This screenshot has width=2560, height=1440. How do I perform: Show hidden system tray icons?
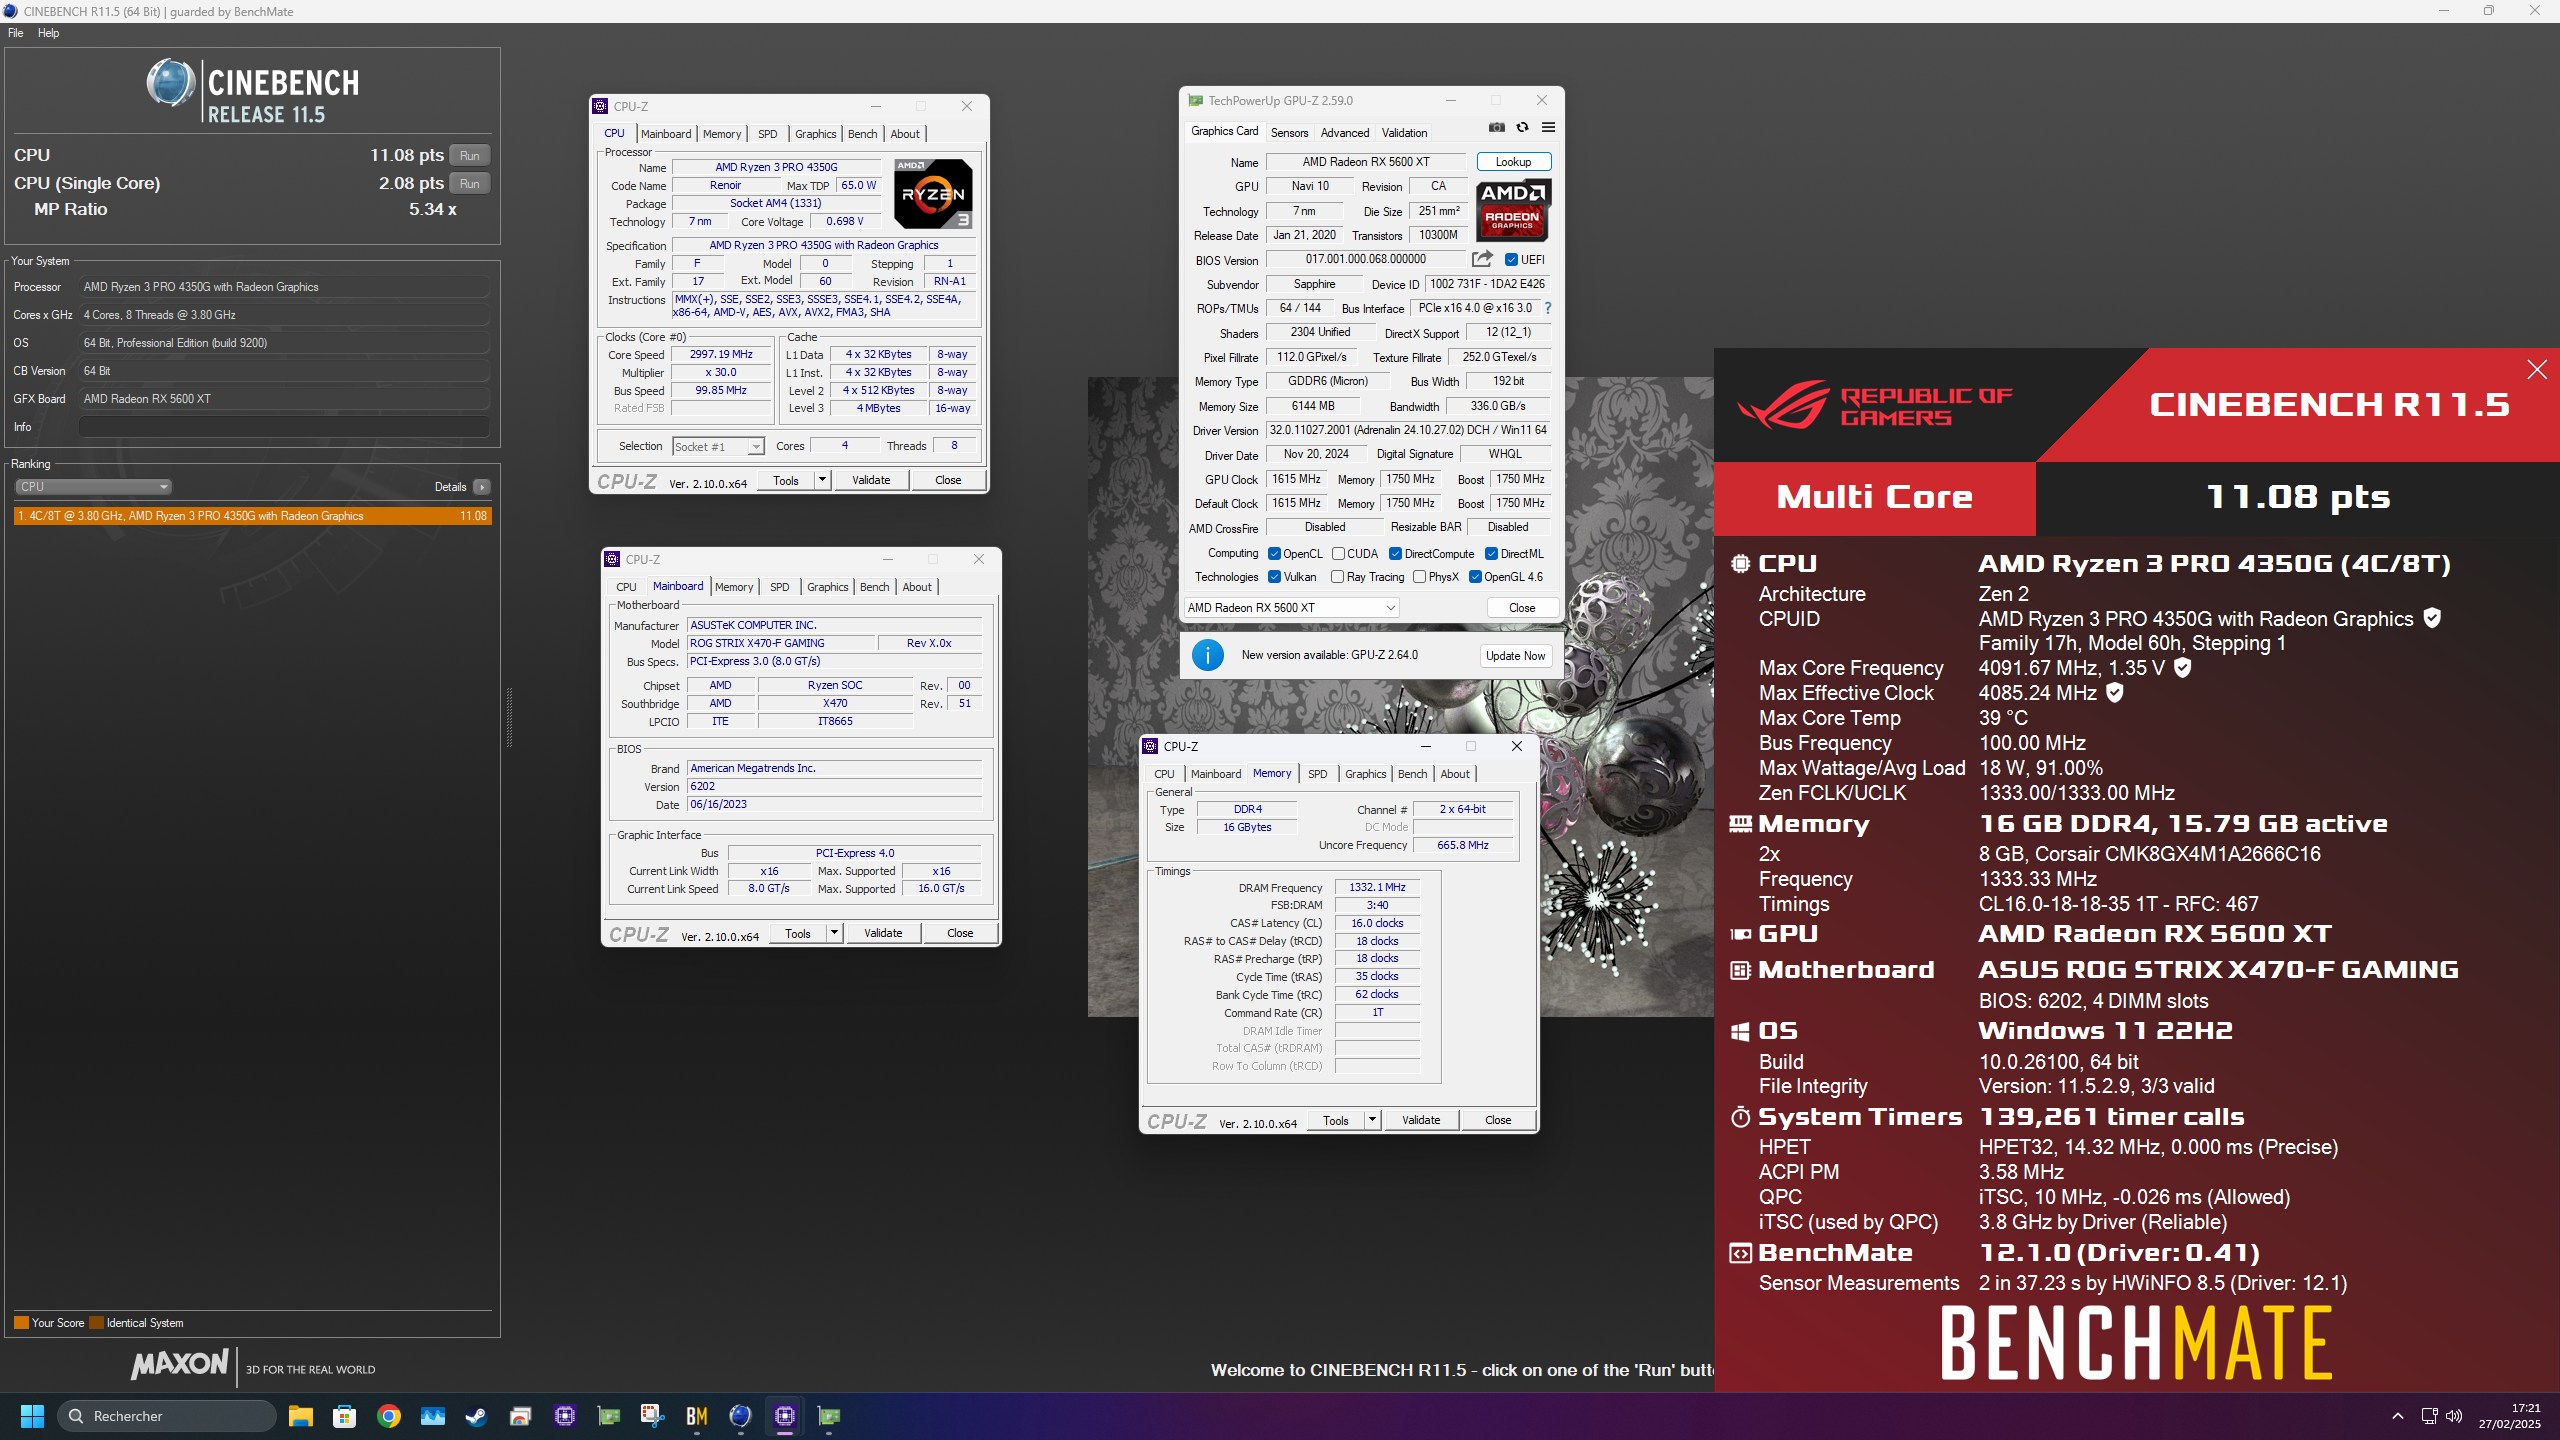click(x=2398, y=1416)
